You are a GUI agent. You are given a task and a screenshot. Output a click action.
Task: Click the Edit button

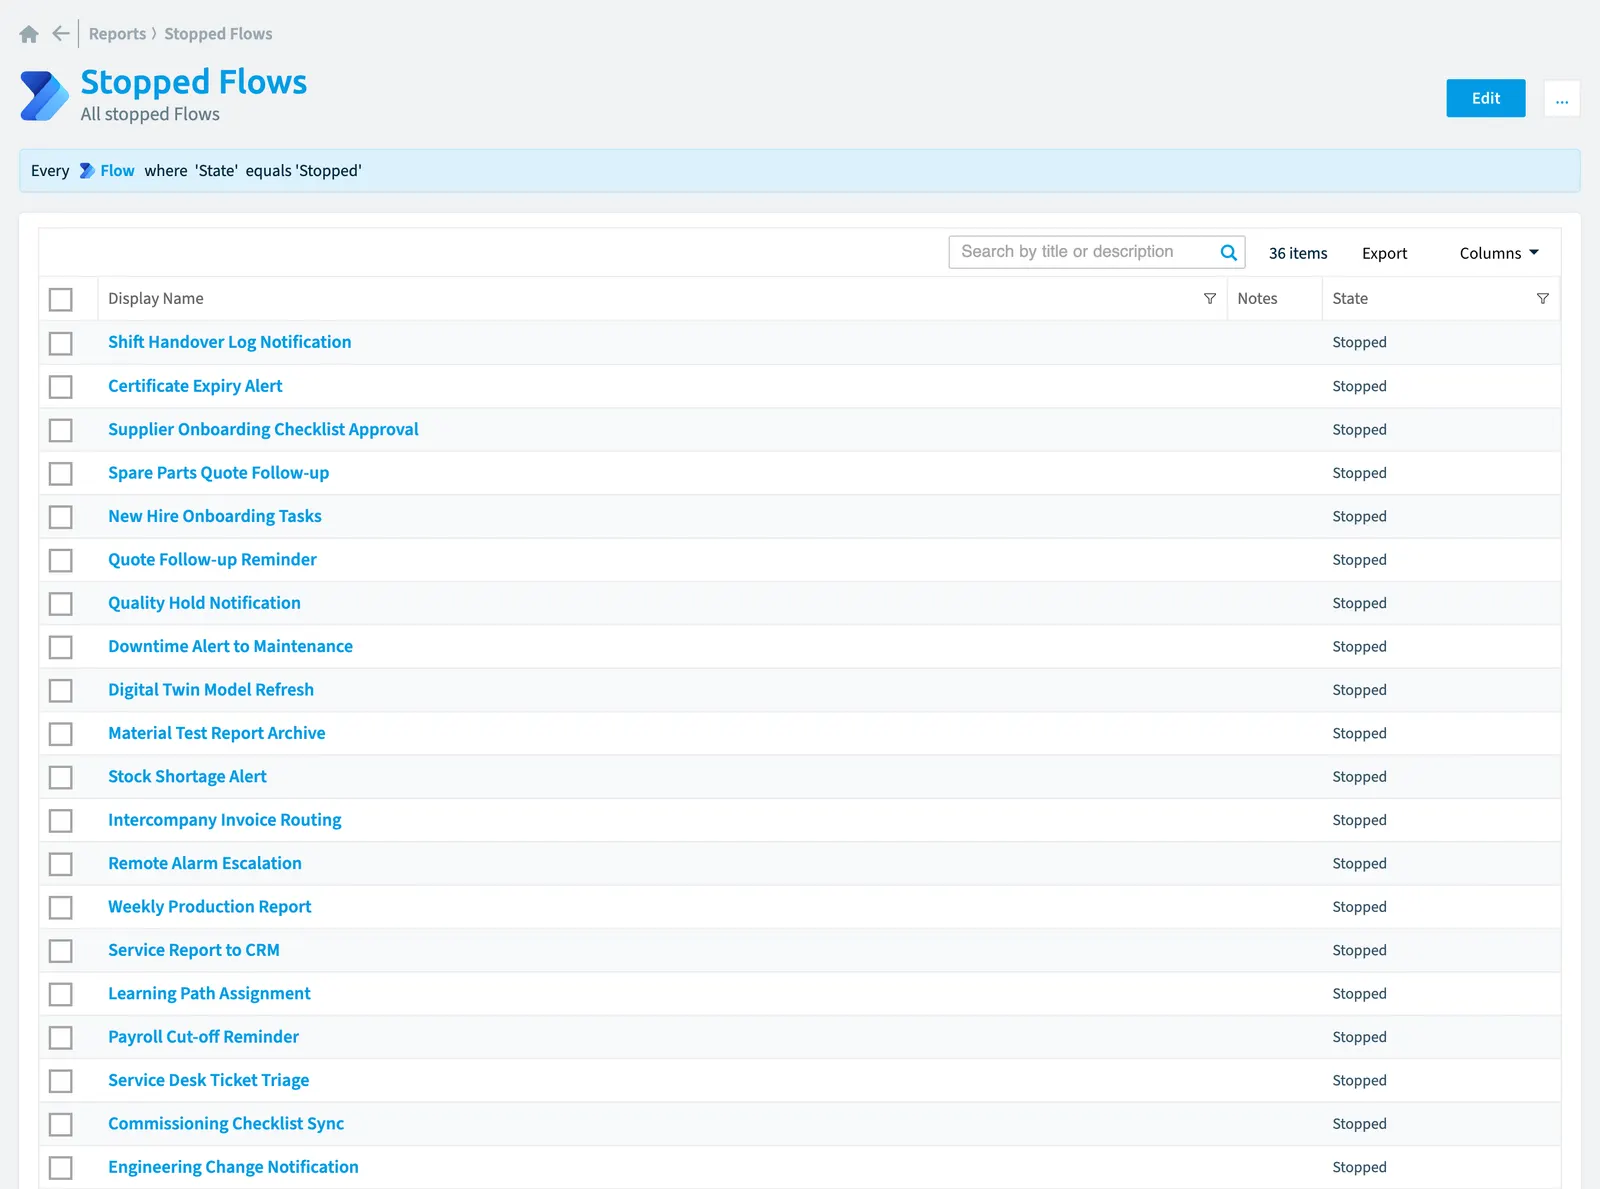coord(1486,98)
